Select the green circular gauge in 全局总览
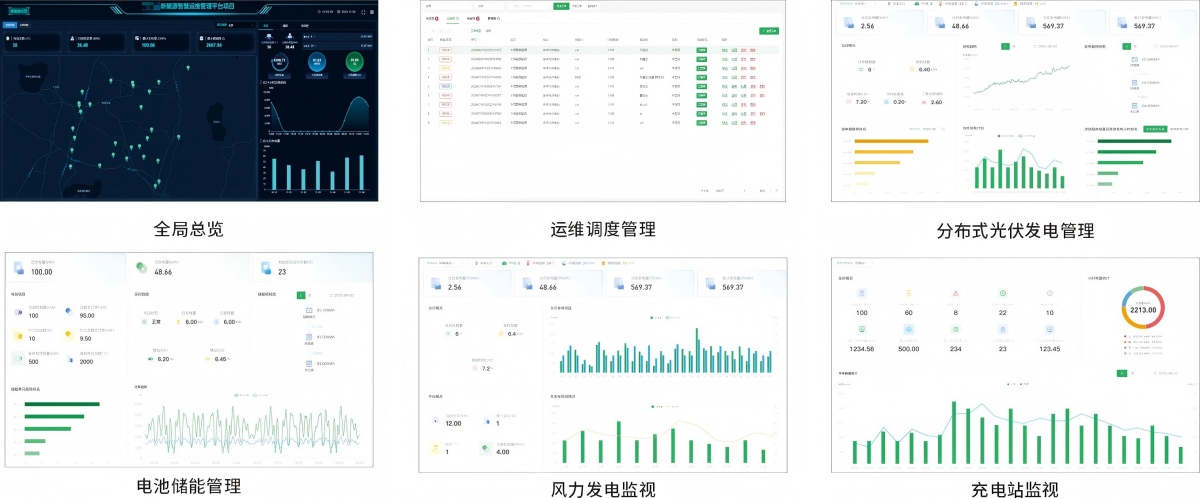The width and height of the screenshot is (1200, 498). coord(353,63)
